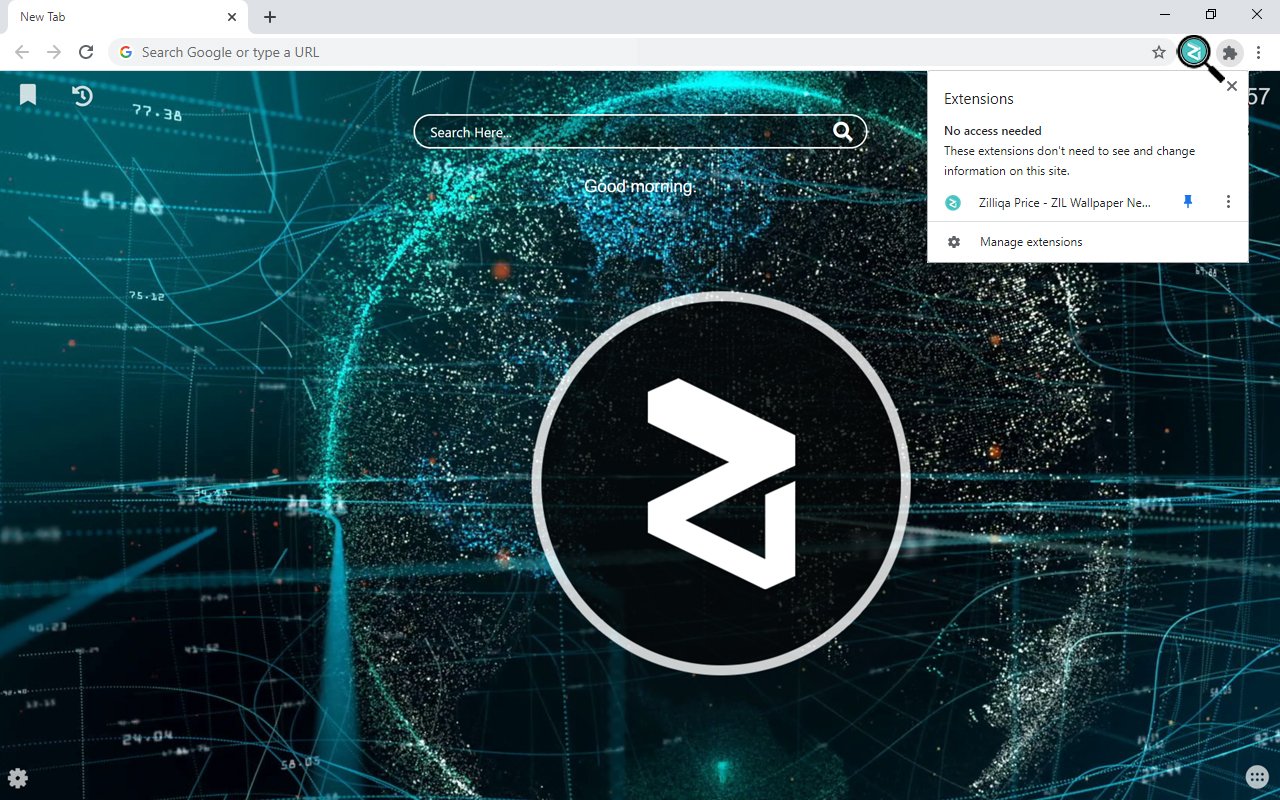Click the magnifier icon in the Search Here box

[843, 132]
